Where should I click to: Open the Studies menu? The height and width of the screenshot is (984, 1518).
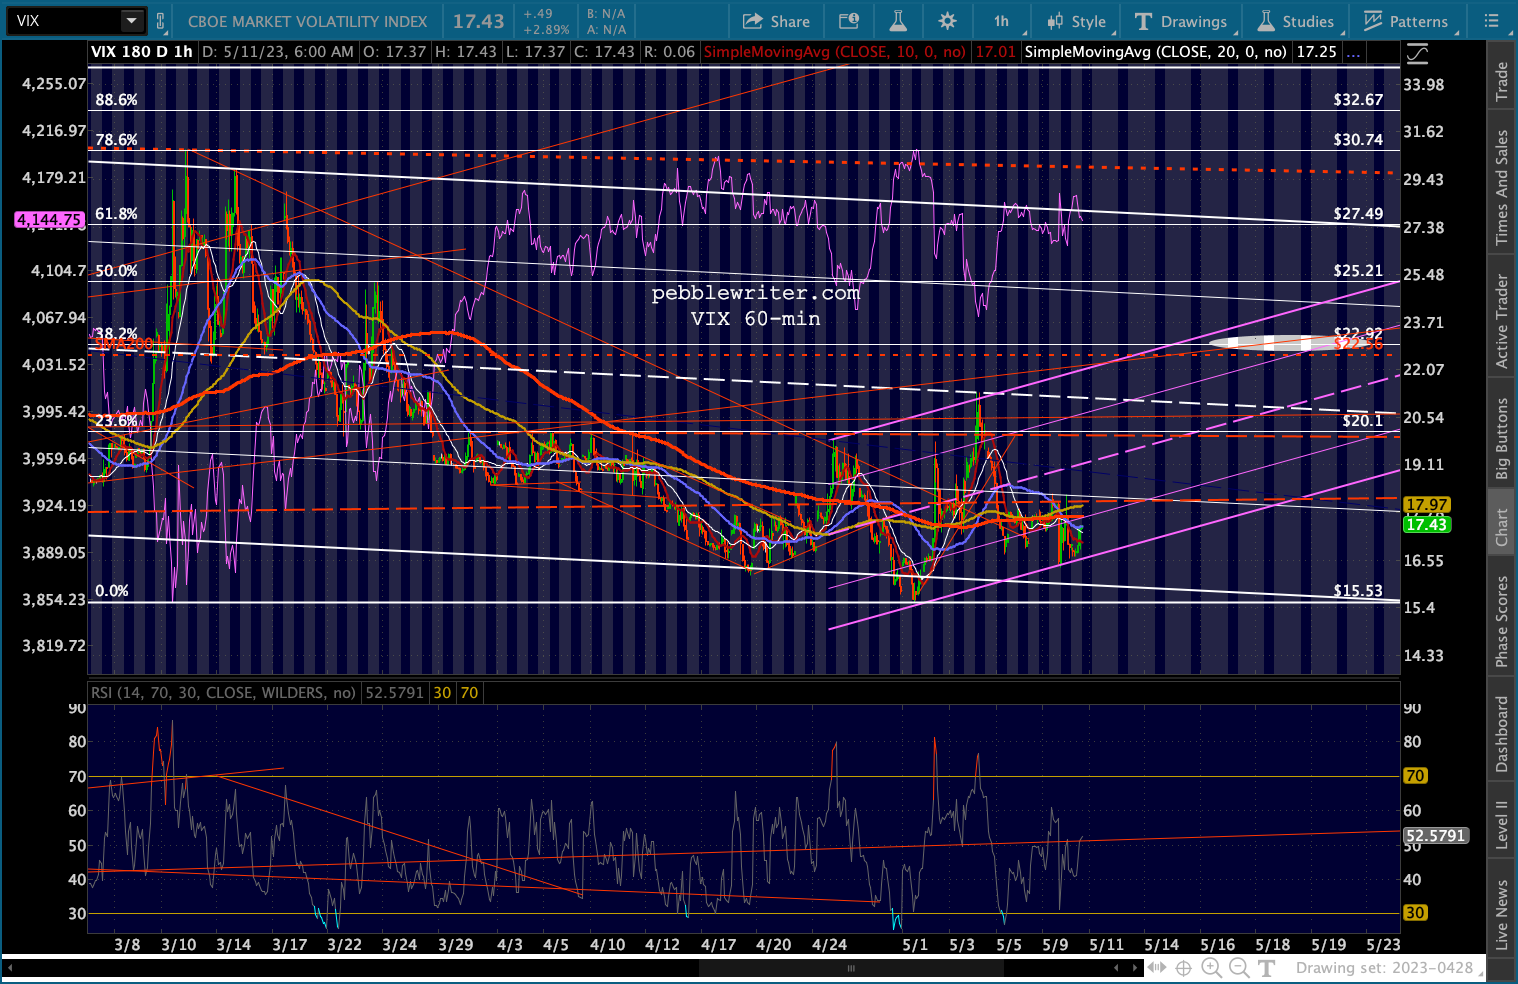click(x=1295, y=21)
